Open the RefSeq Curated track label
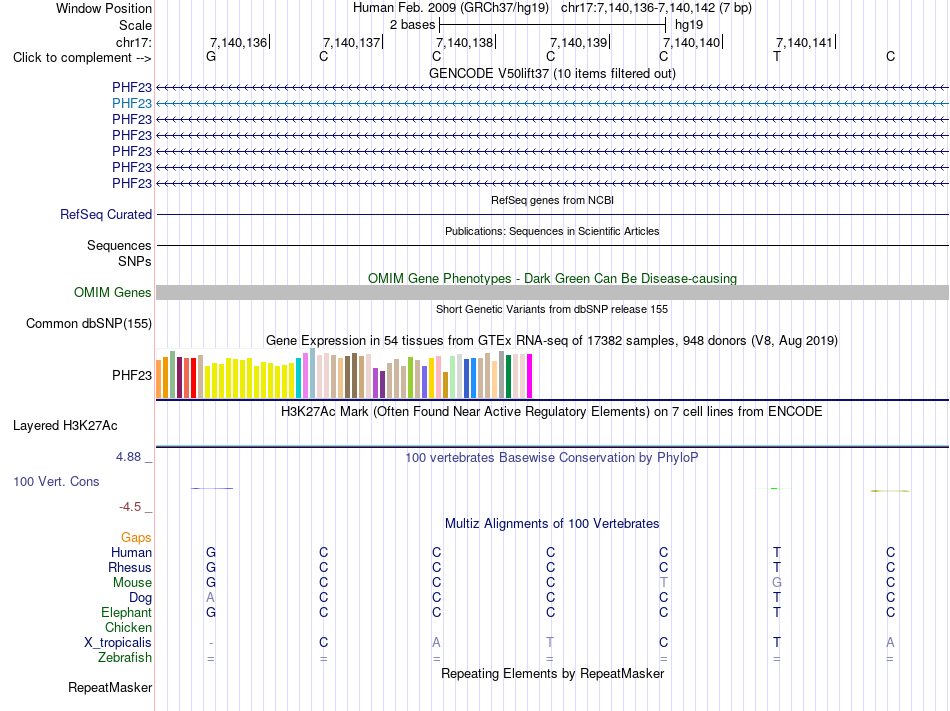Viewport: 950px width, 711px height. click(x=106, y=214)
